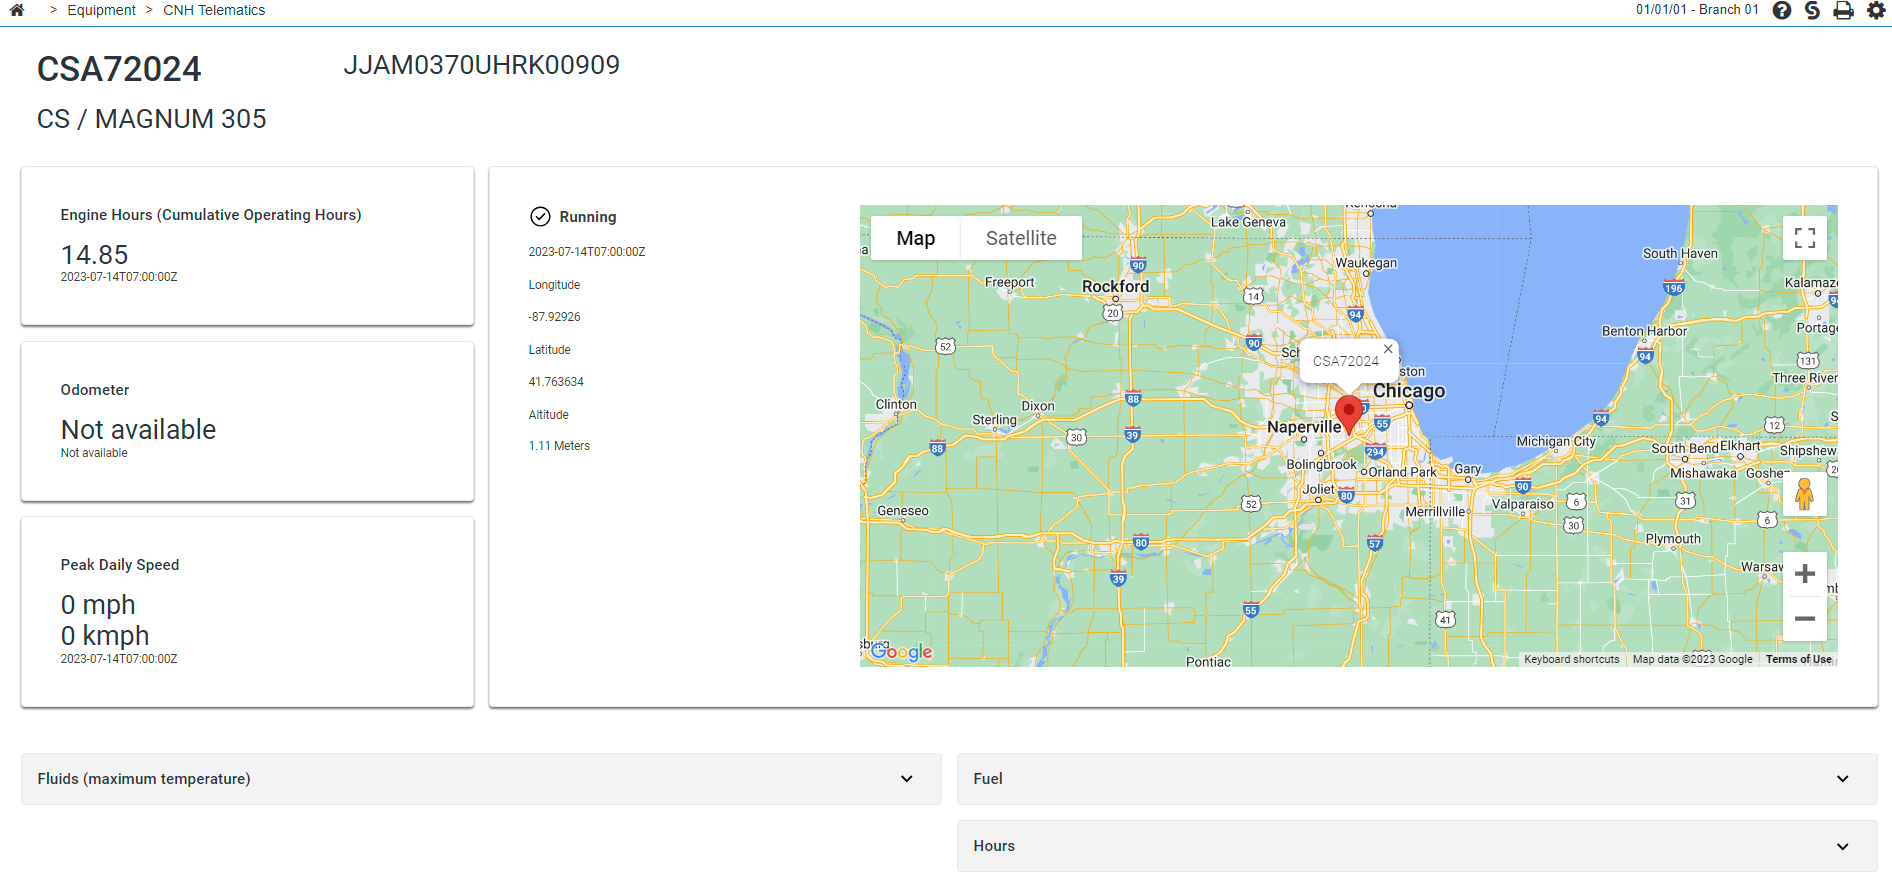
Task: Click Rockford label on map
Action: point(1115,286)
